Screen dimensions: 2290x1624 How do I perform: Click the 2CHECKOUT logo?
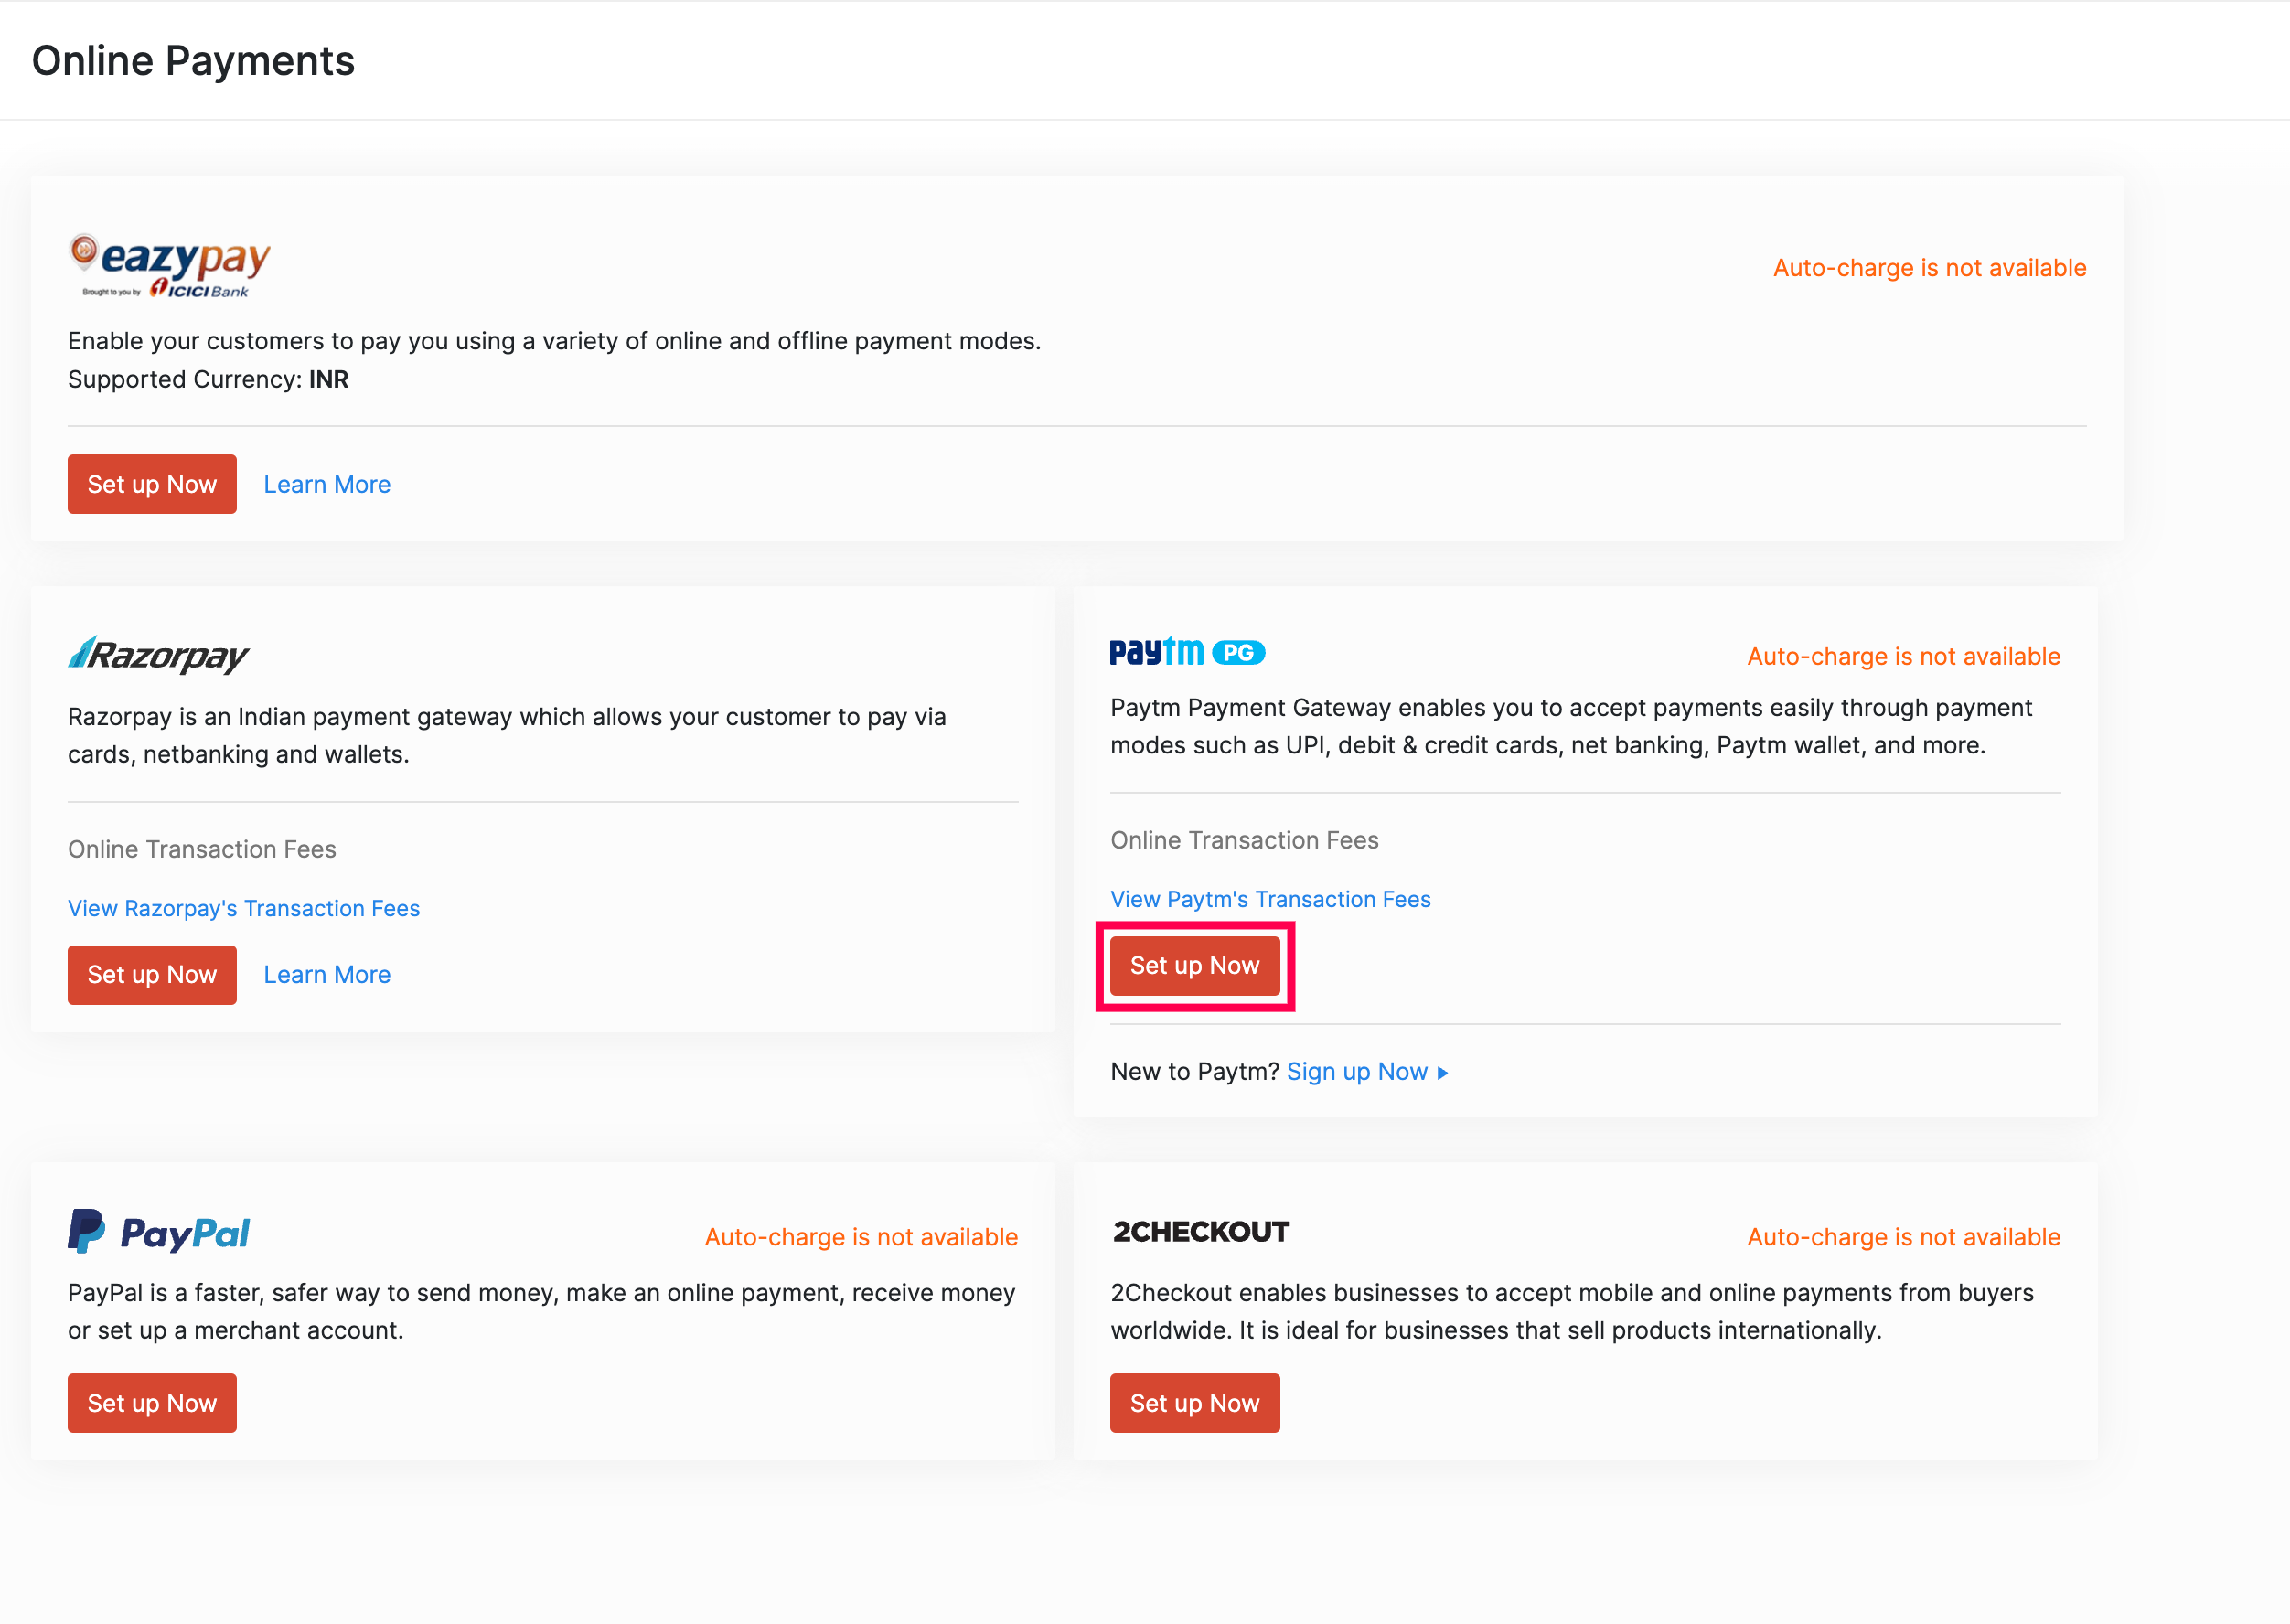point(1199,1231)
